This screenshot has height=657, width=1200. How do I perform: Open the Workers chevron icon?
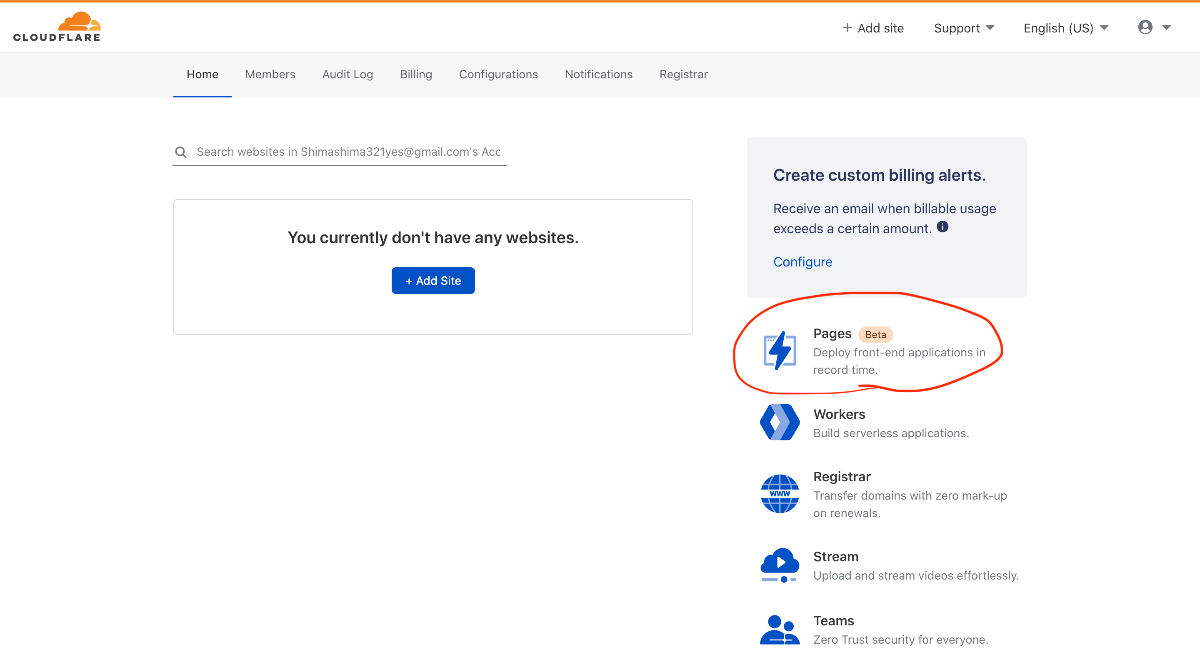[x=780, y=423]
